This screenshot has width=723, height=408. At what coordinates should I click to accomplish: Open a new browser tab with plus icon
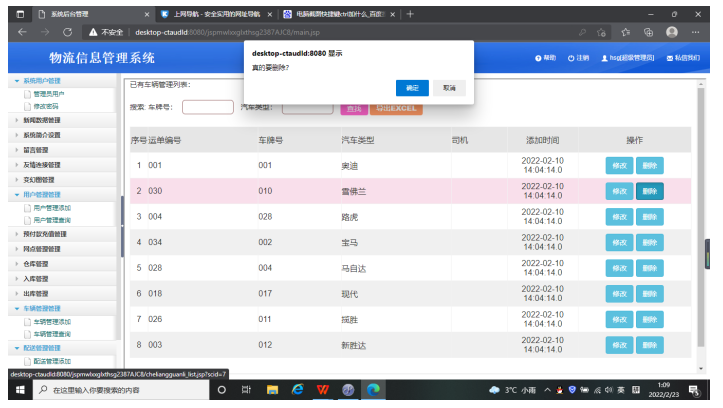pos(410,14)
